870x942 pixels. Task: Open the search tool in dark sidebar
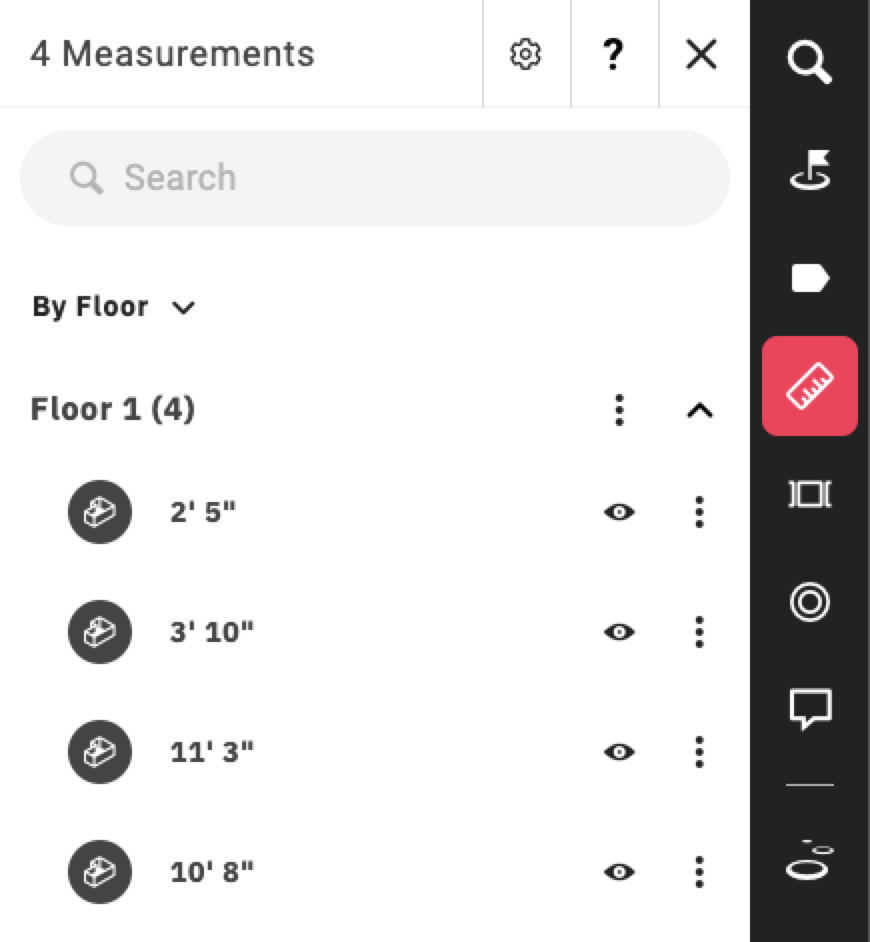coord(809,62)
